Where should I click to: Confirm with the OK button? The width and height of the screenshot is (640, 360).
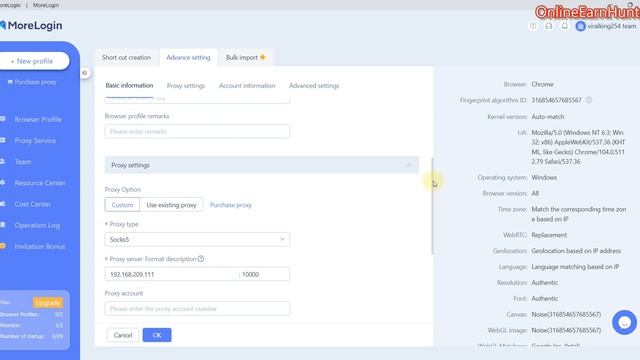pyautogui.click(x=157, y=335)
